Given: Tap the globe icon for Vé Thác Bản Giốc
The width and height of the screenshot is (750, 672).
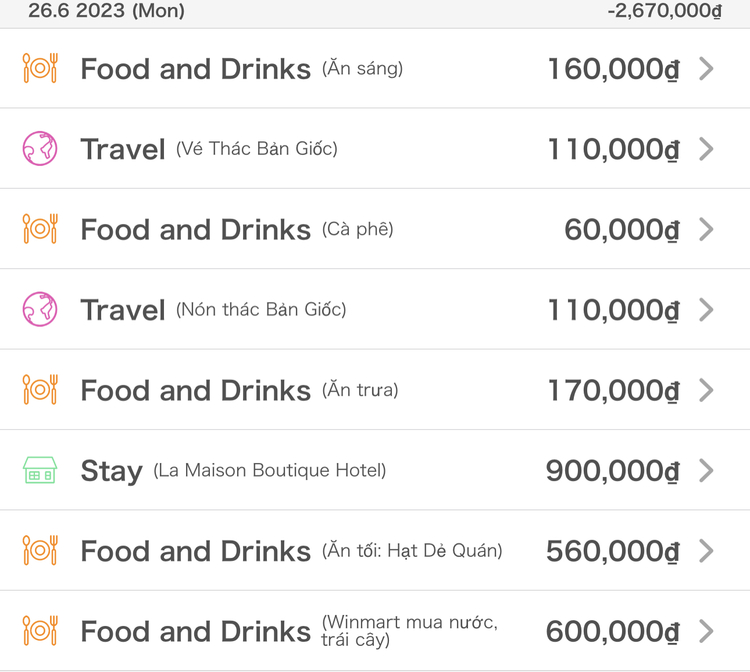Looking at the screenshot, I should (x=40, y=148).
